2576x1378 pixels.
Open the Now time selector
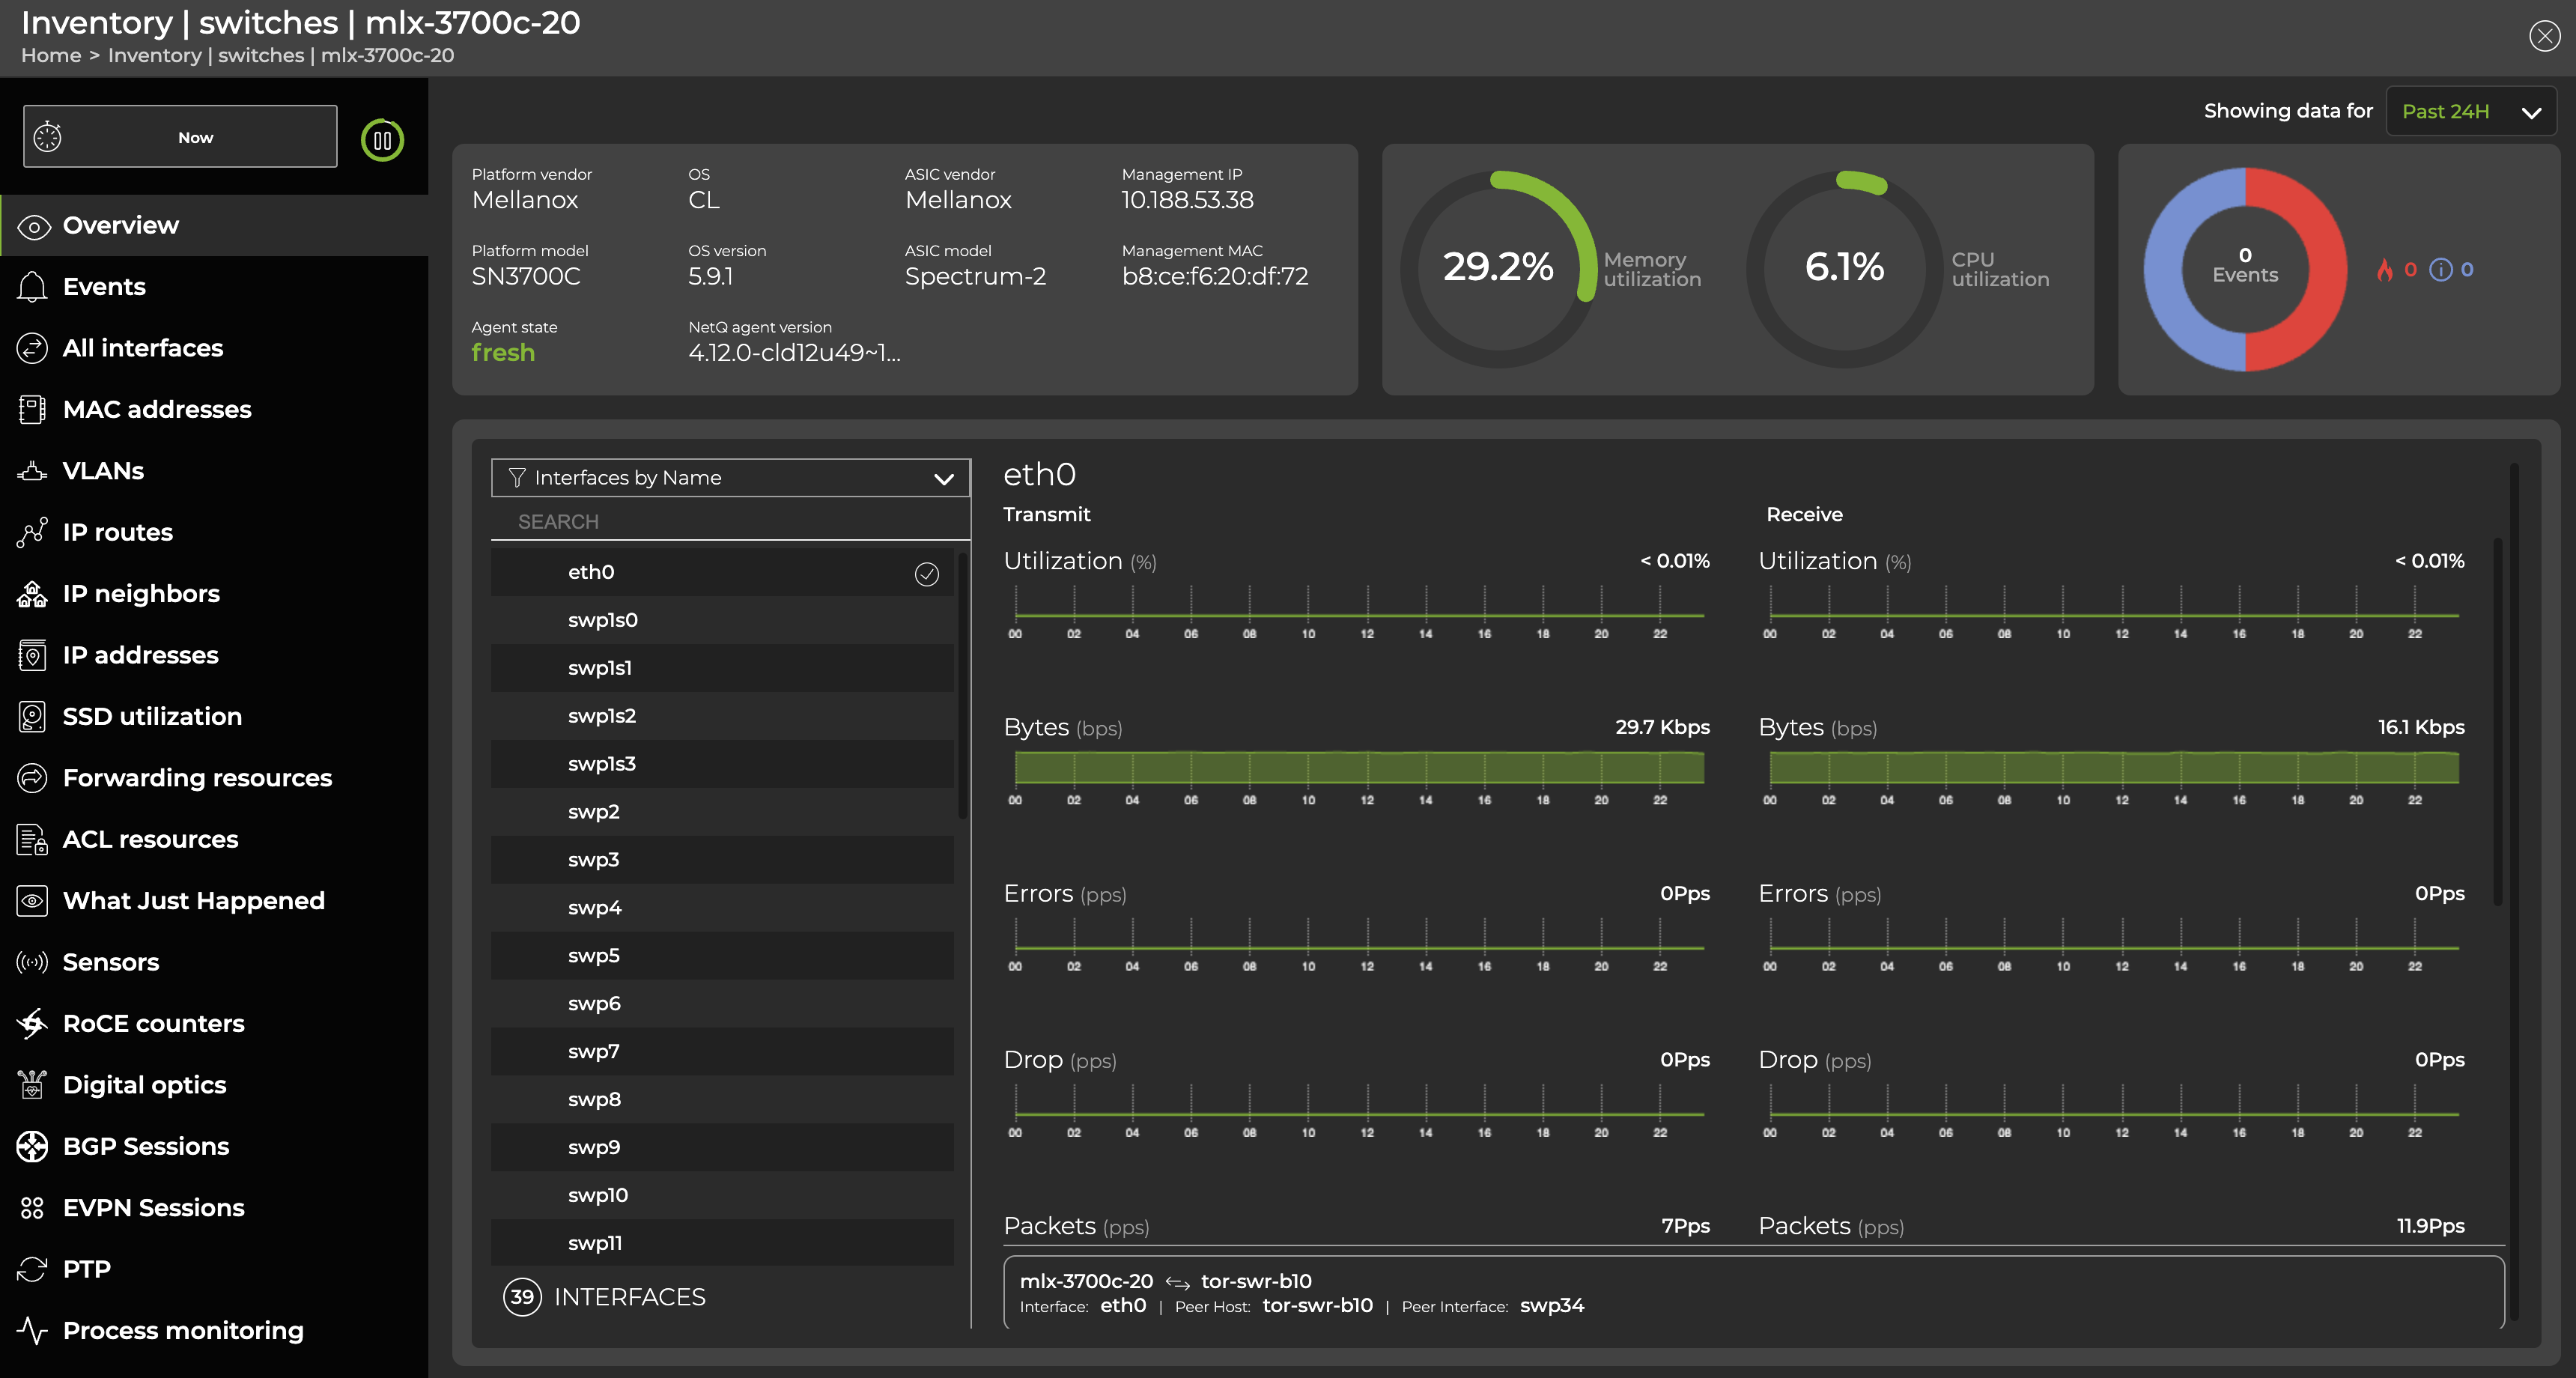point(181,137)
